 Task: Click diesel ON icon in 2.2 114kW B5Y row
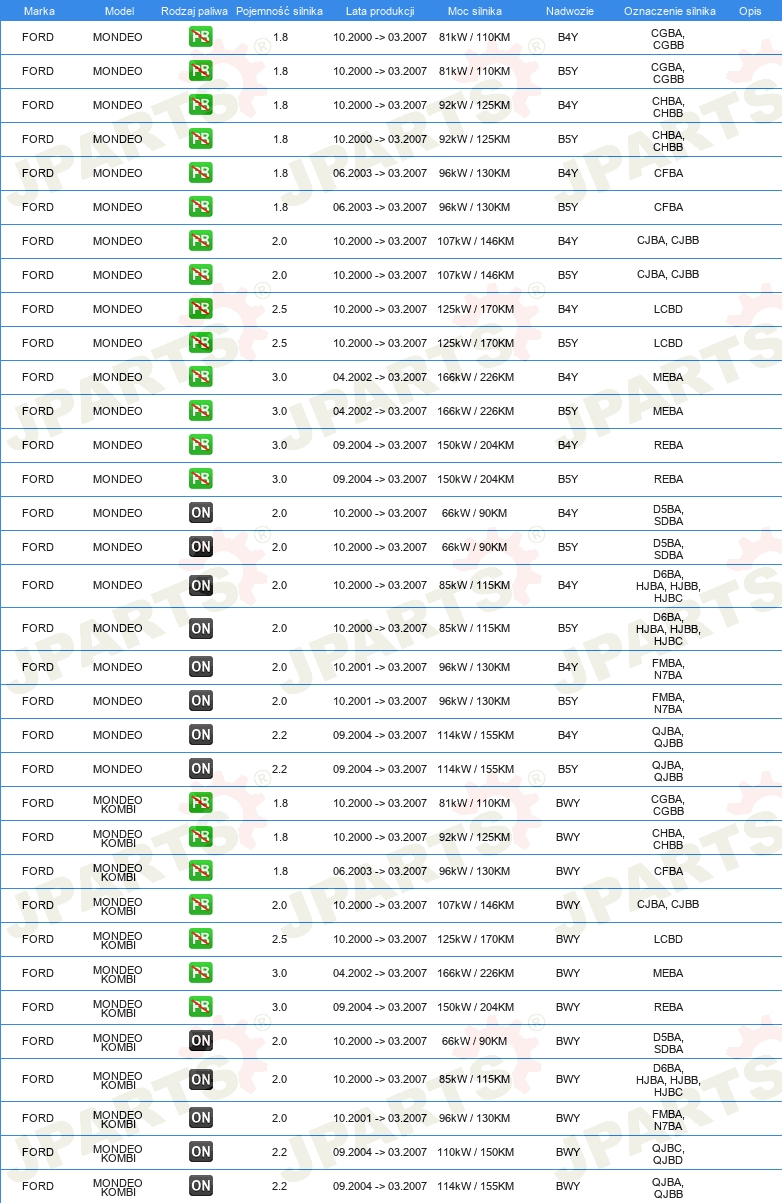[x=200, y=770]
